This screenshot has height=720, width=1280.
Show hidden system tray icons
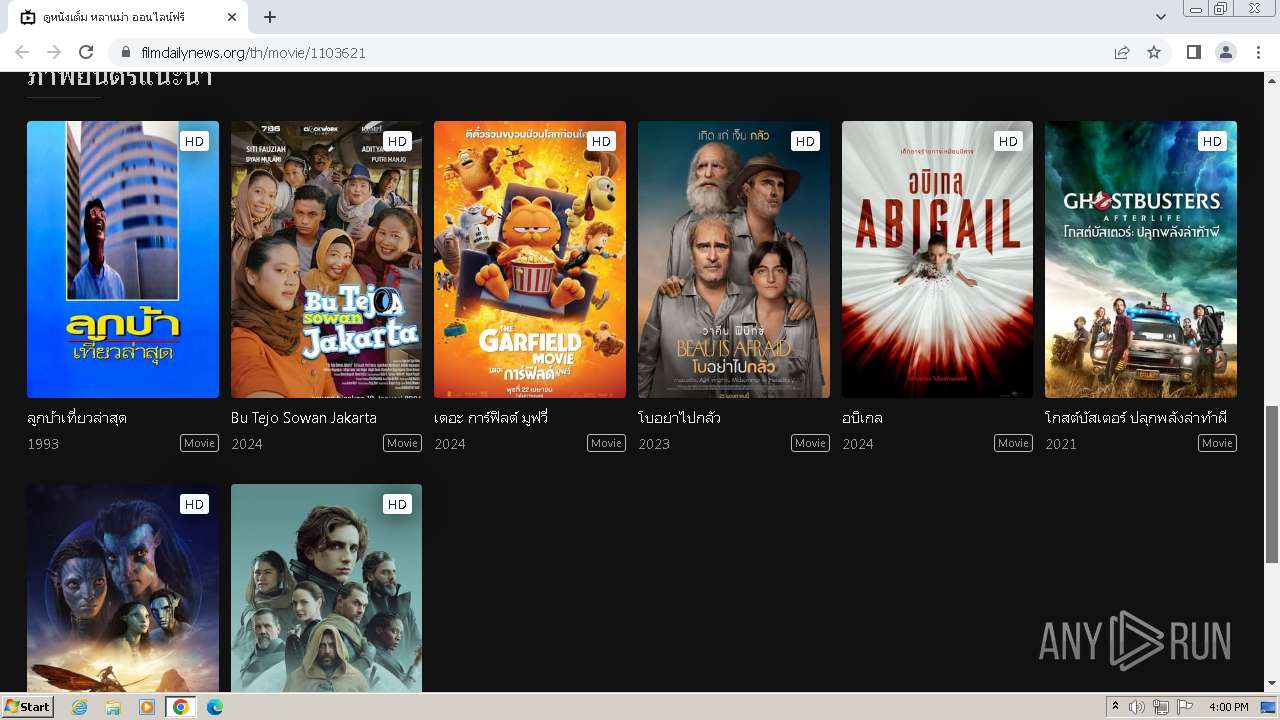(1115, 707)
